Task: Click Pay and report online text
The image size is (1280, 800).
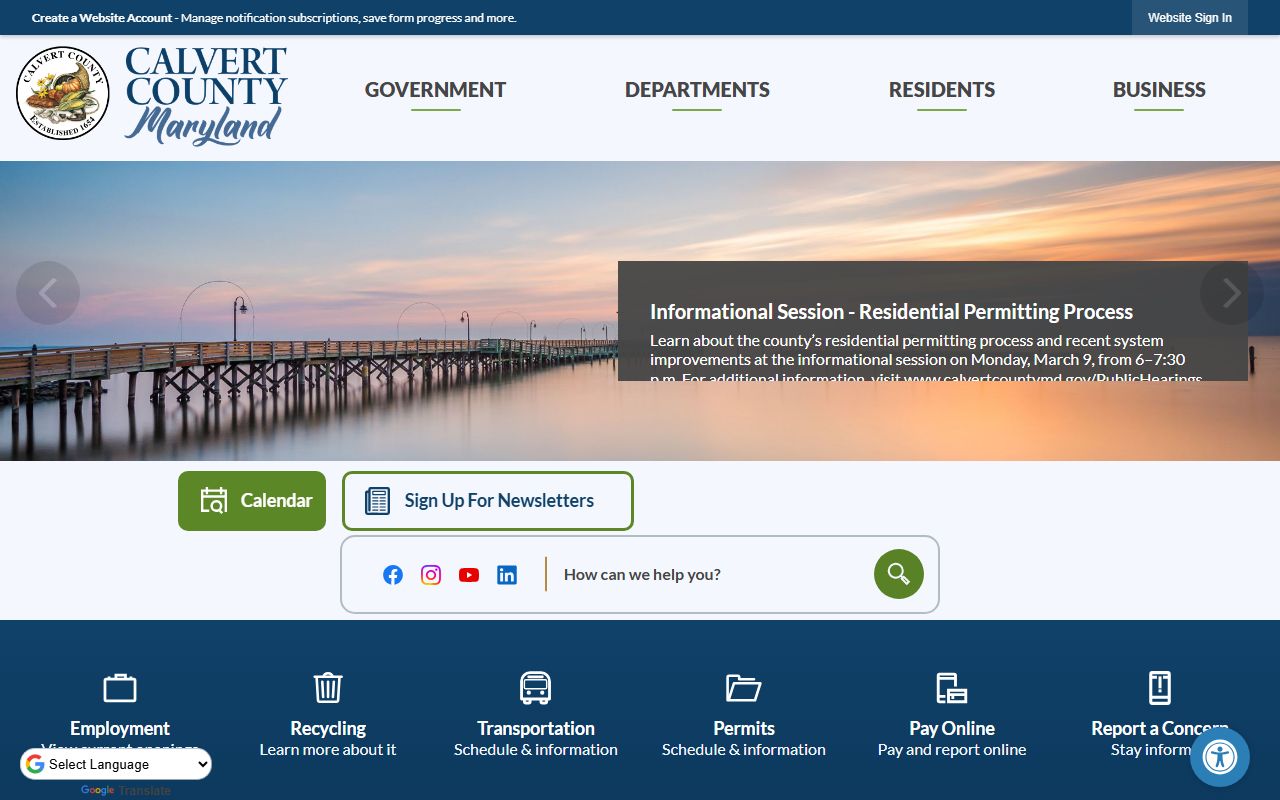Action: [952, 750]
